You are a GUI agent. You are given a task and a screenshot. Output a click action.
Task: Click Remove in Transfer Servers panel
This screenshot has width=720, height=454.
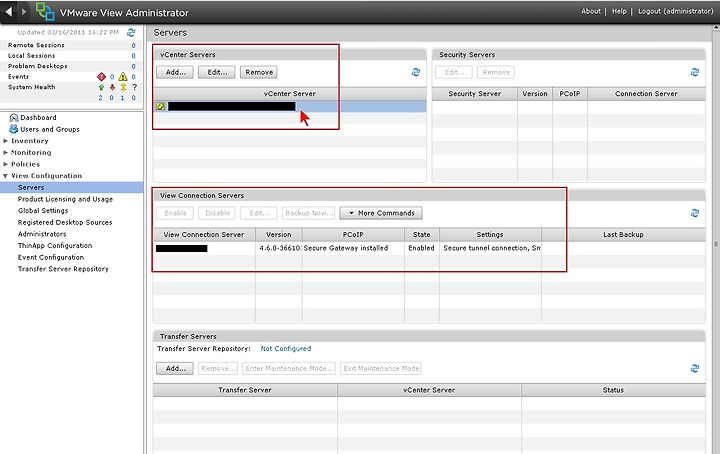tap(219, 368)
